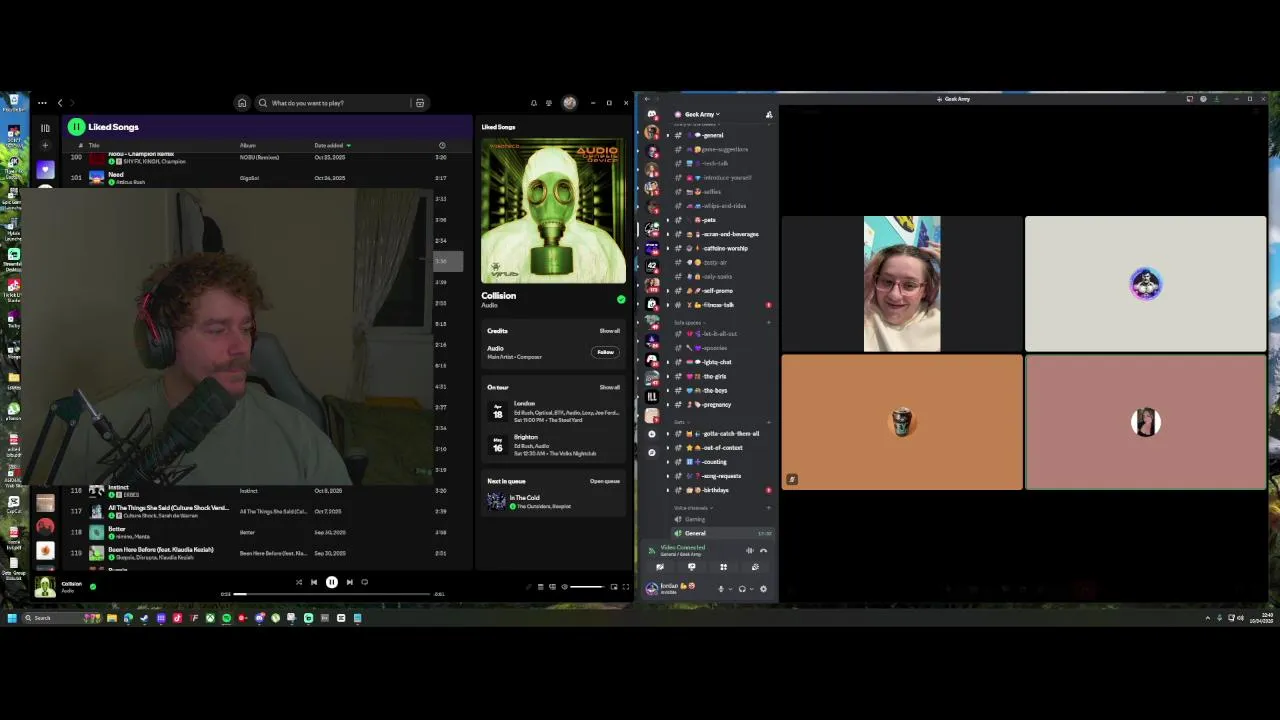Enter Spotify full screen view

626,587
